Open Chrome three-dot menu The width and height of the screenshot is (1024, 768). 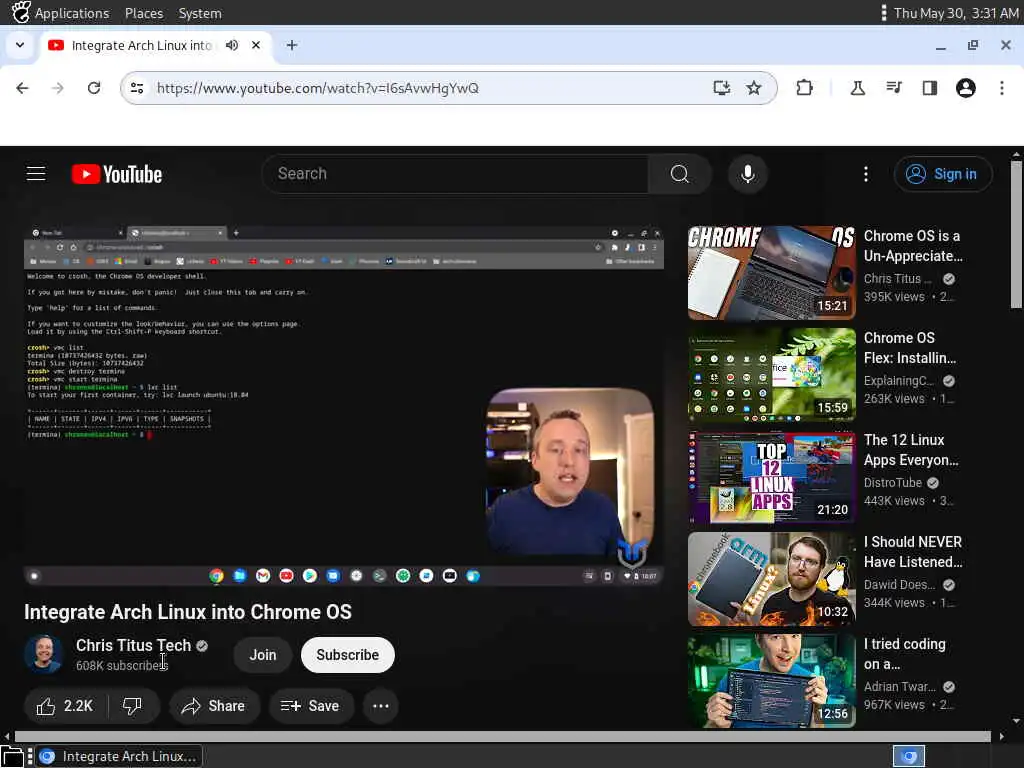click(1002, 88)
